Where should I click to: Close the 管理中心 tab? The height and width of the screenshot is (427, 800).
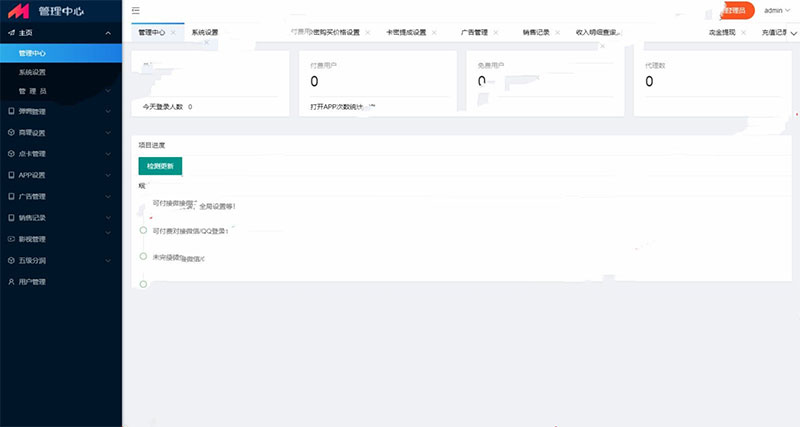coord(173,33)
